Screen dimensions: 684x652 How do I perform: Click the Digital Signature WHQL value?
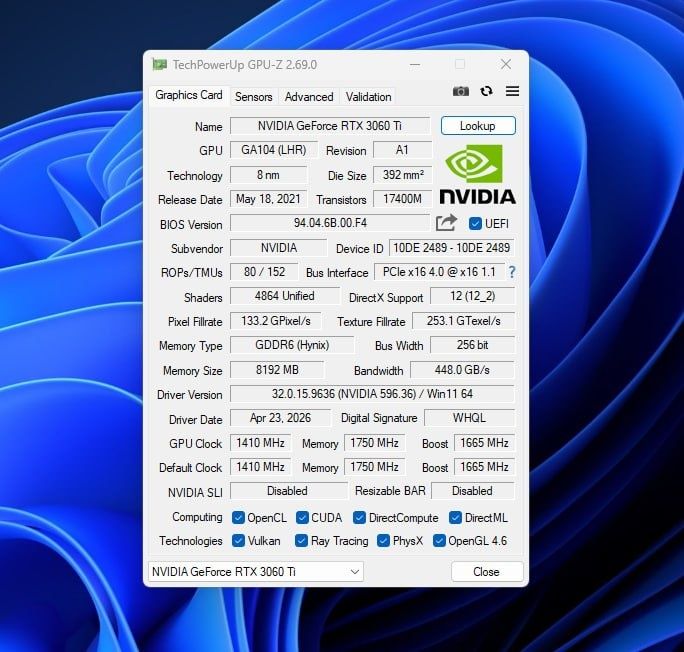click(x=469, y=418)
